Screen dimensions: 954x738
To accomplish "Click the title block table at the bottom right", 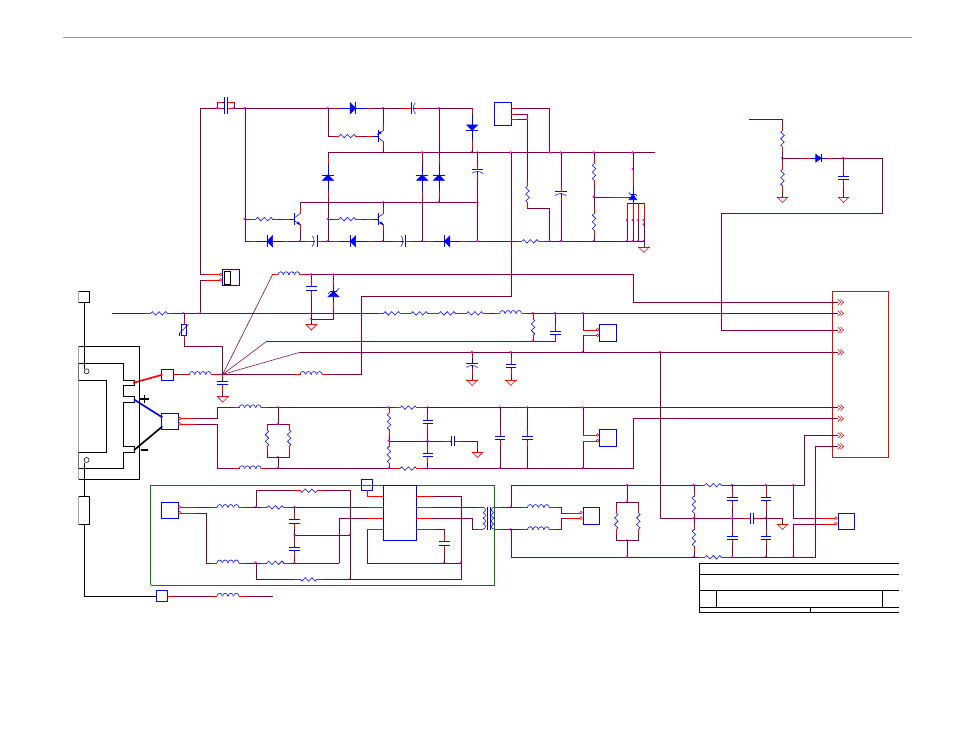I will coord(799,588).
